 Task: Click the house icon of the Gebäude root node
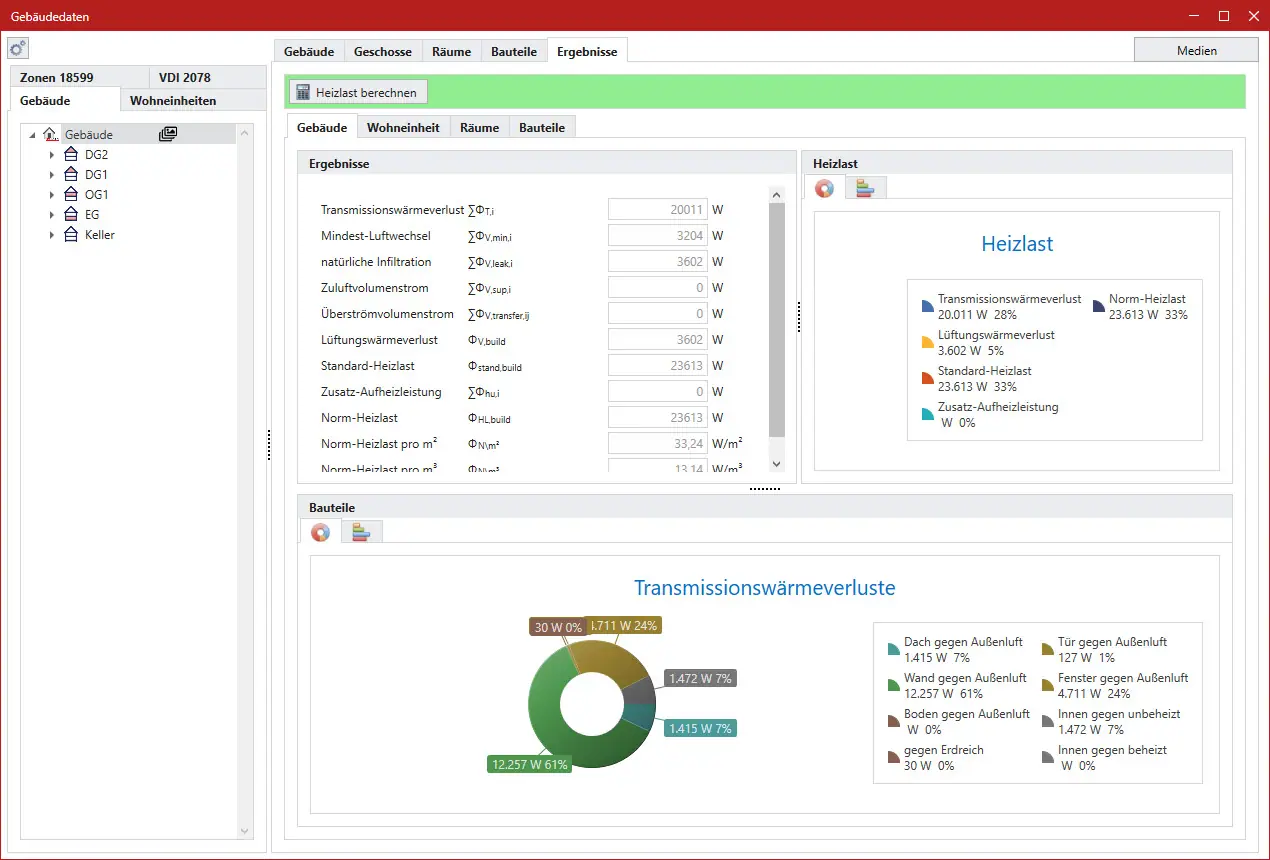coord(51,134)
